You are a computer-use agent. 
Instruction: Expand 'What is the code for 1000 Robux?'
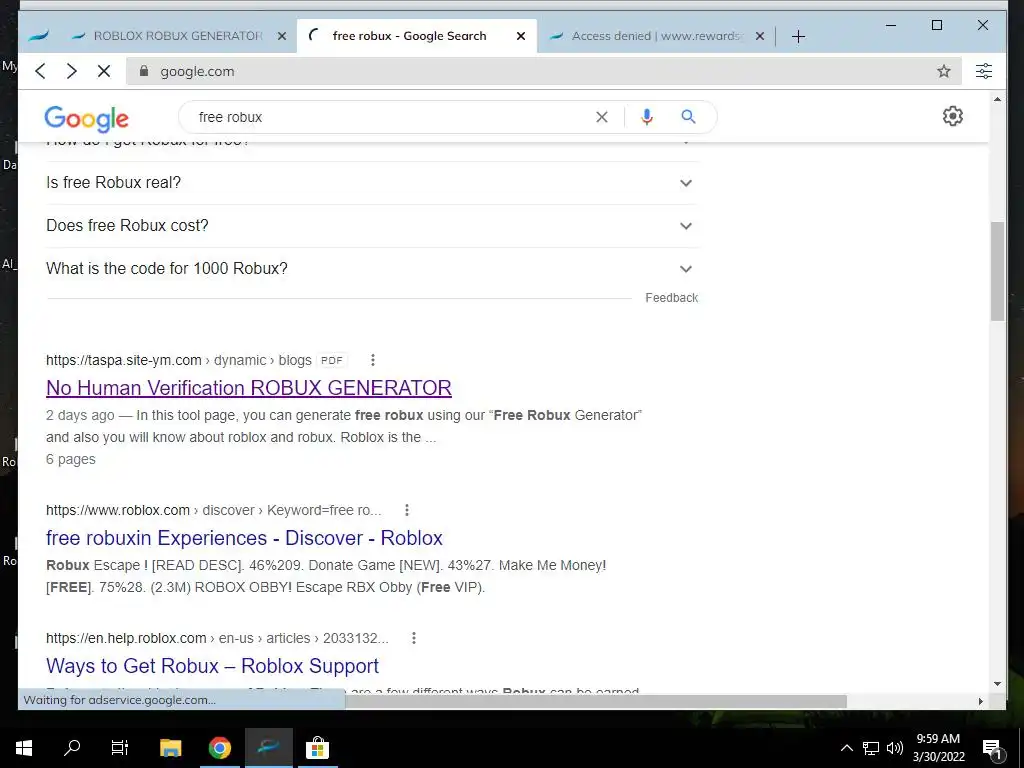[372, 269]
